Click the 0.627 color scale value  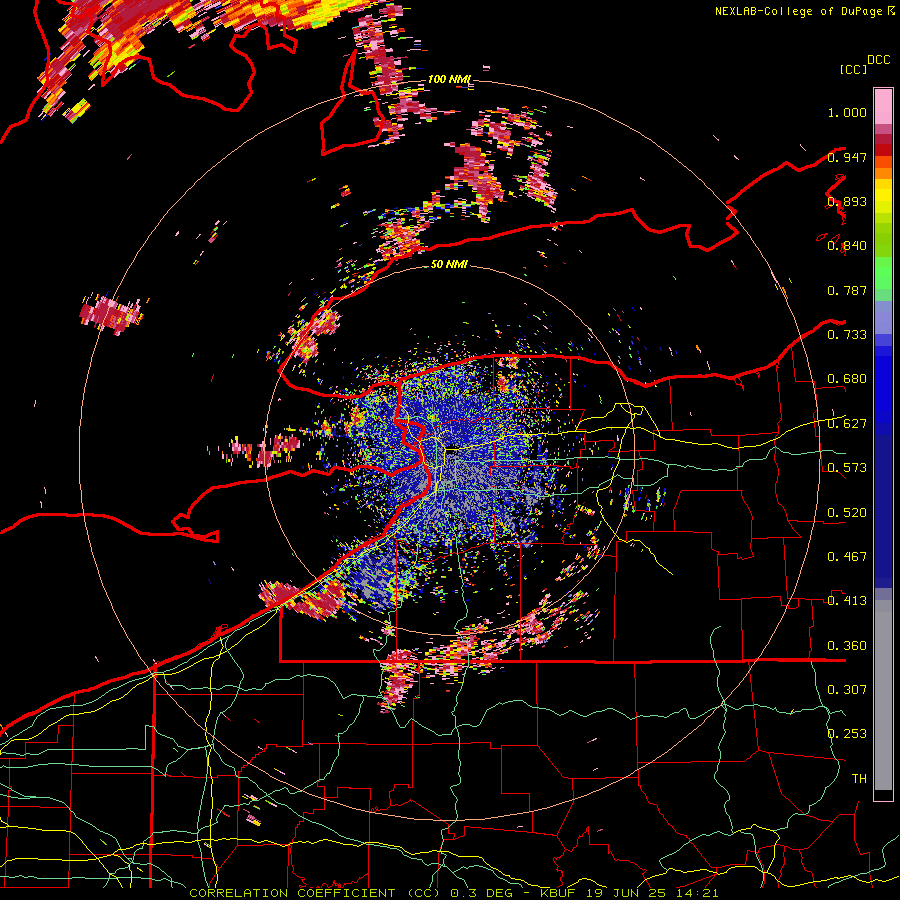(x=847, y=424)
